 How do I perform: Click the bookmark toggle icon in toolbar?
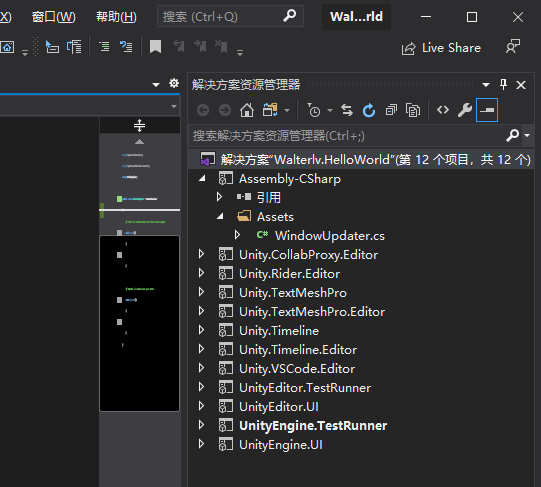[155, 47]
